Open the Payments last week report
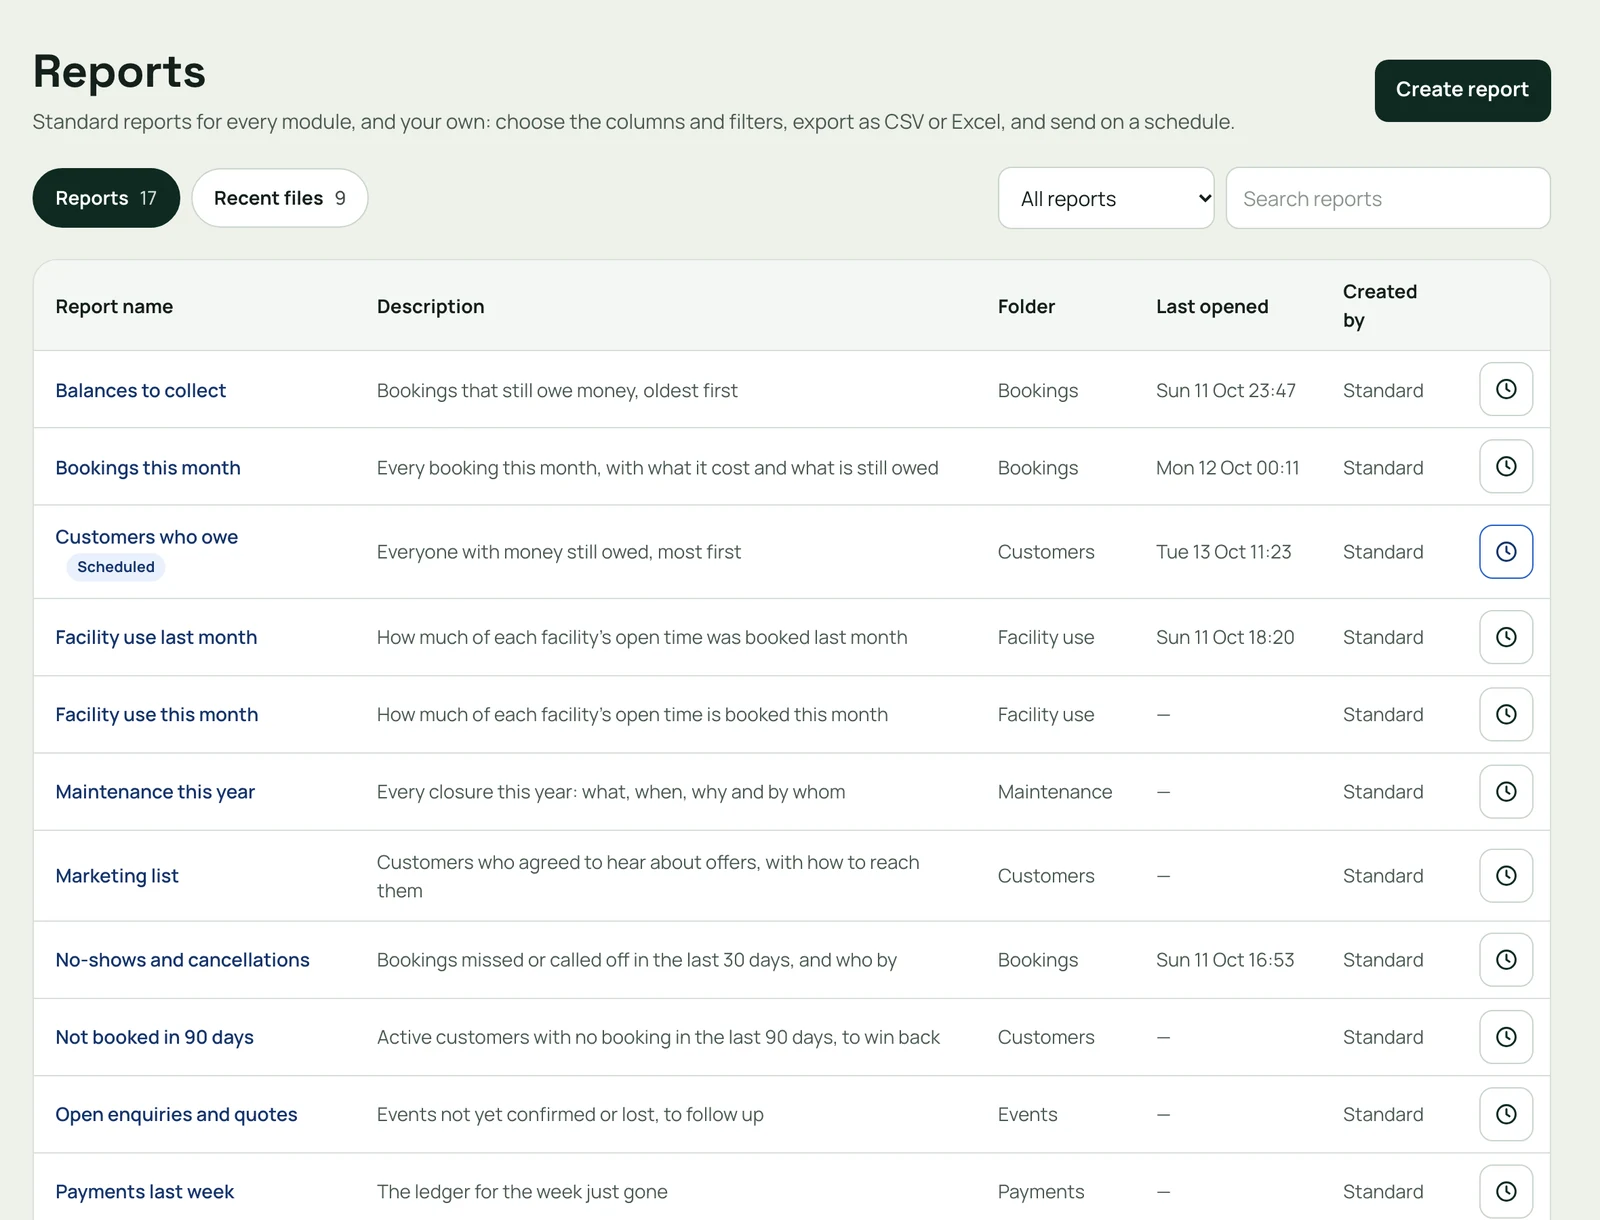Screen dimensions: 1600x1220 [x=145, y=1192]
